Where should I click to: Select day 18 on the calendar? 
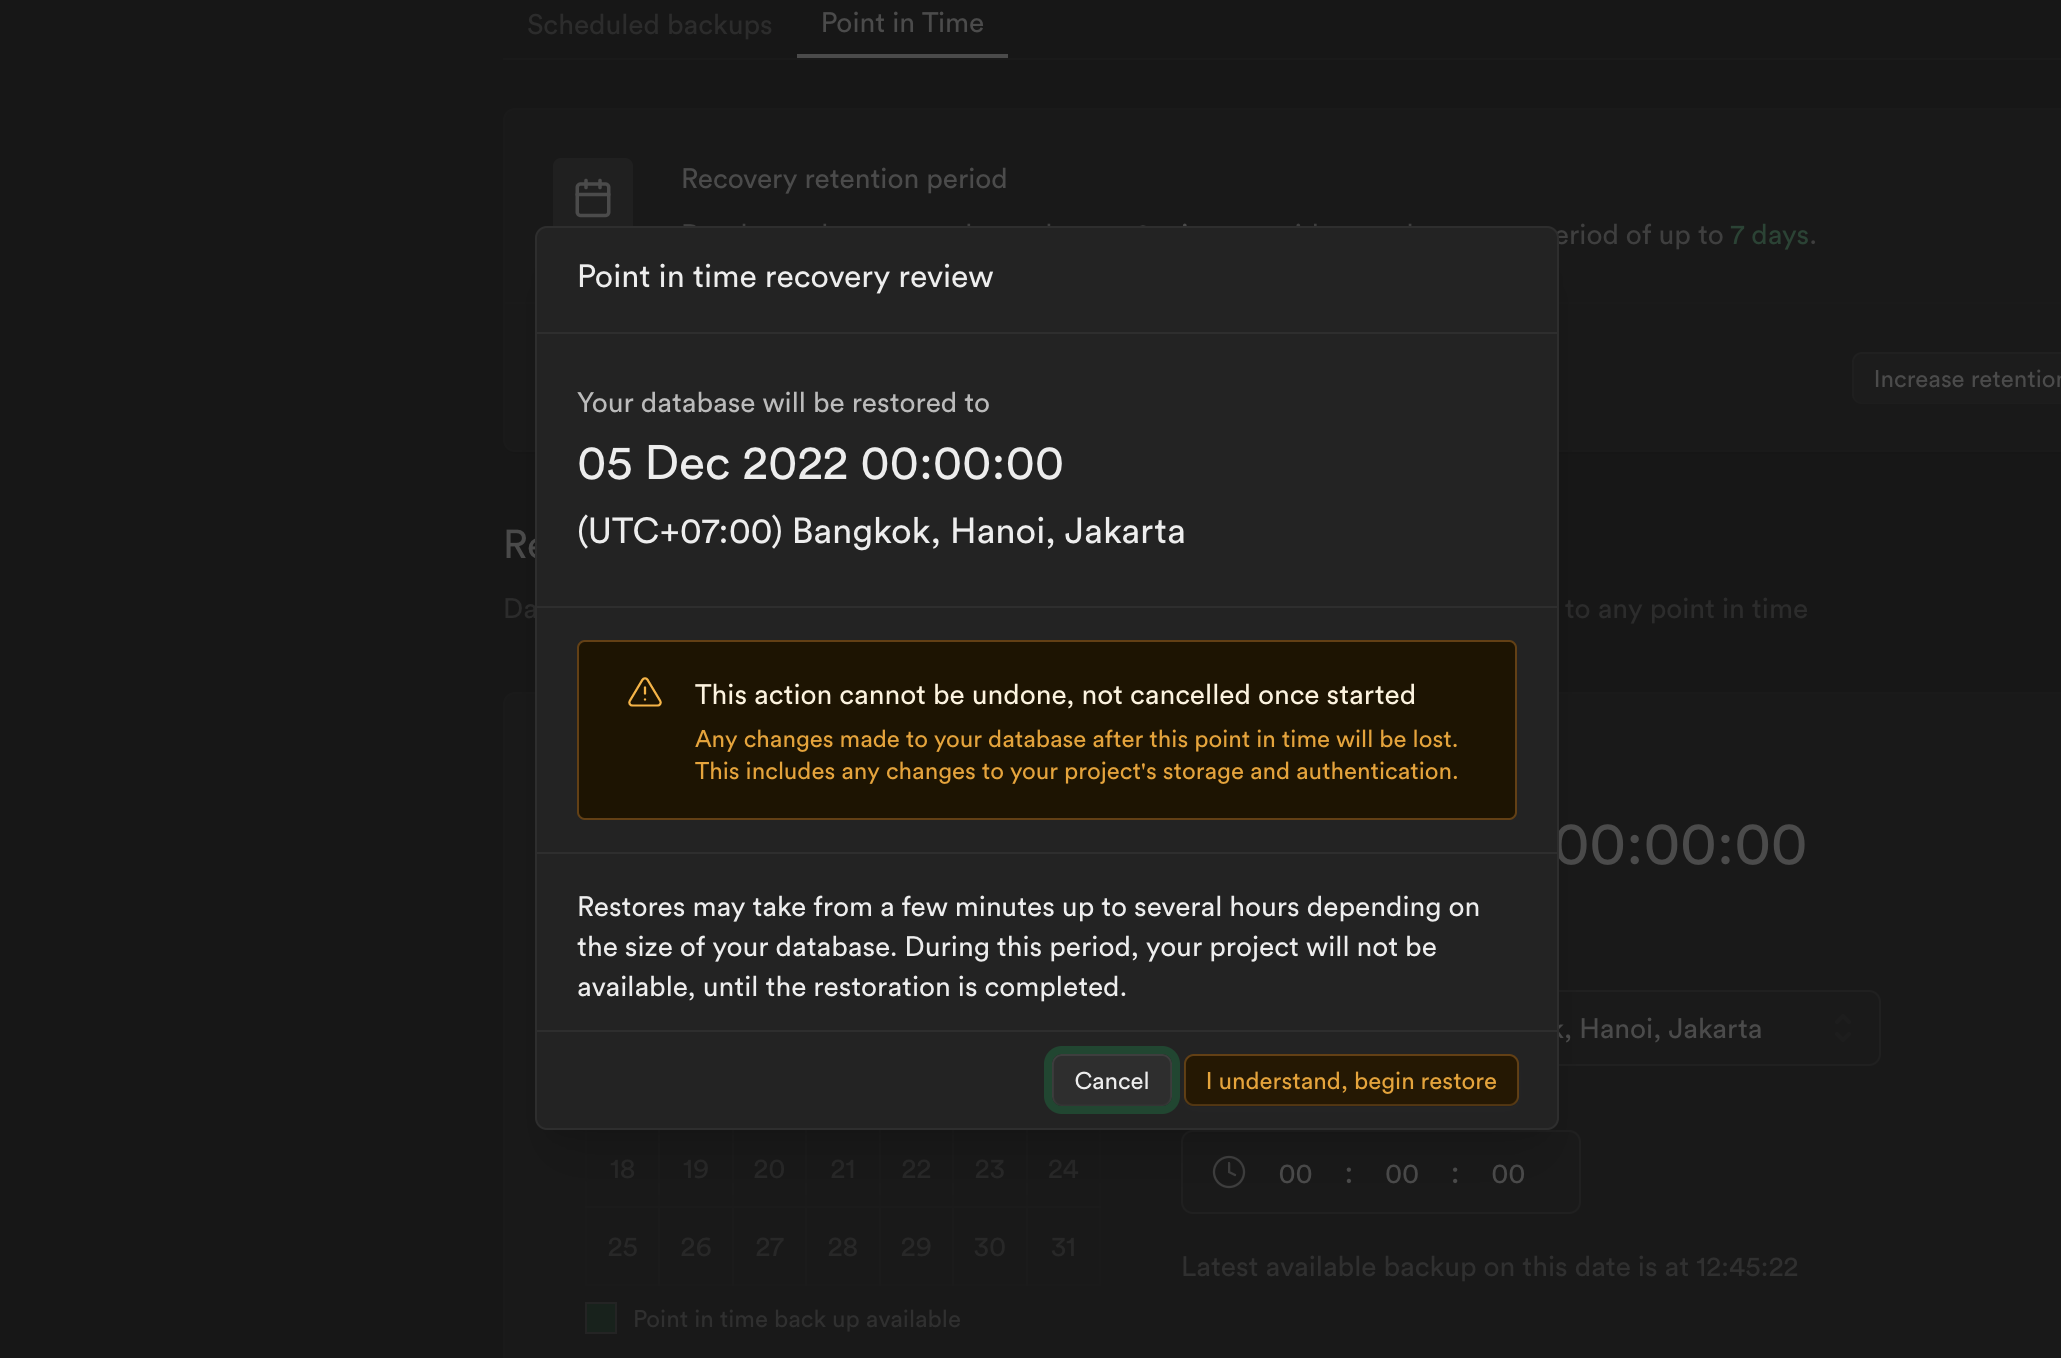pyautogui.click(x=621, y=1168)
